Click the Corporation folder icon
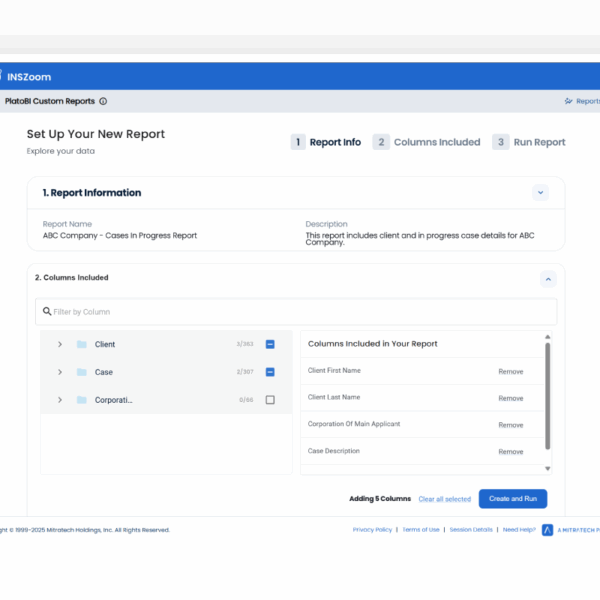The image size is (600, 600). pos(81,400)
